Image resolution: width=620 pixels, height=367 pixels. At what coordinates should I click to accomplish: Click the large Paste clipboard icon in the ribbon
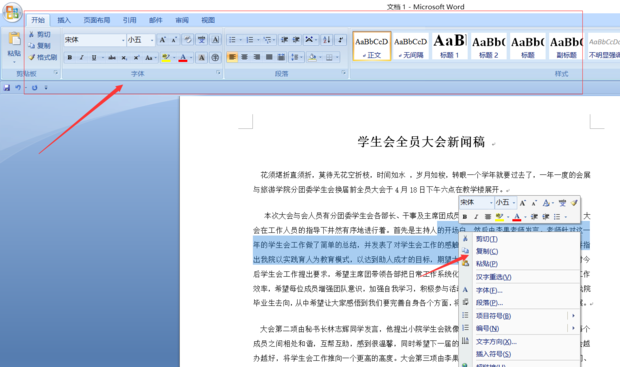(14, 39)
